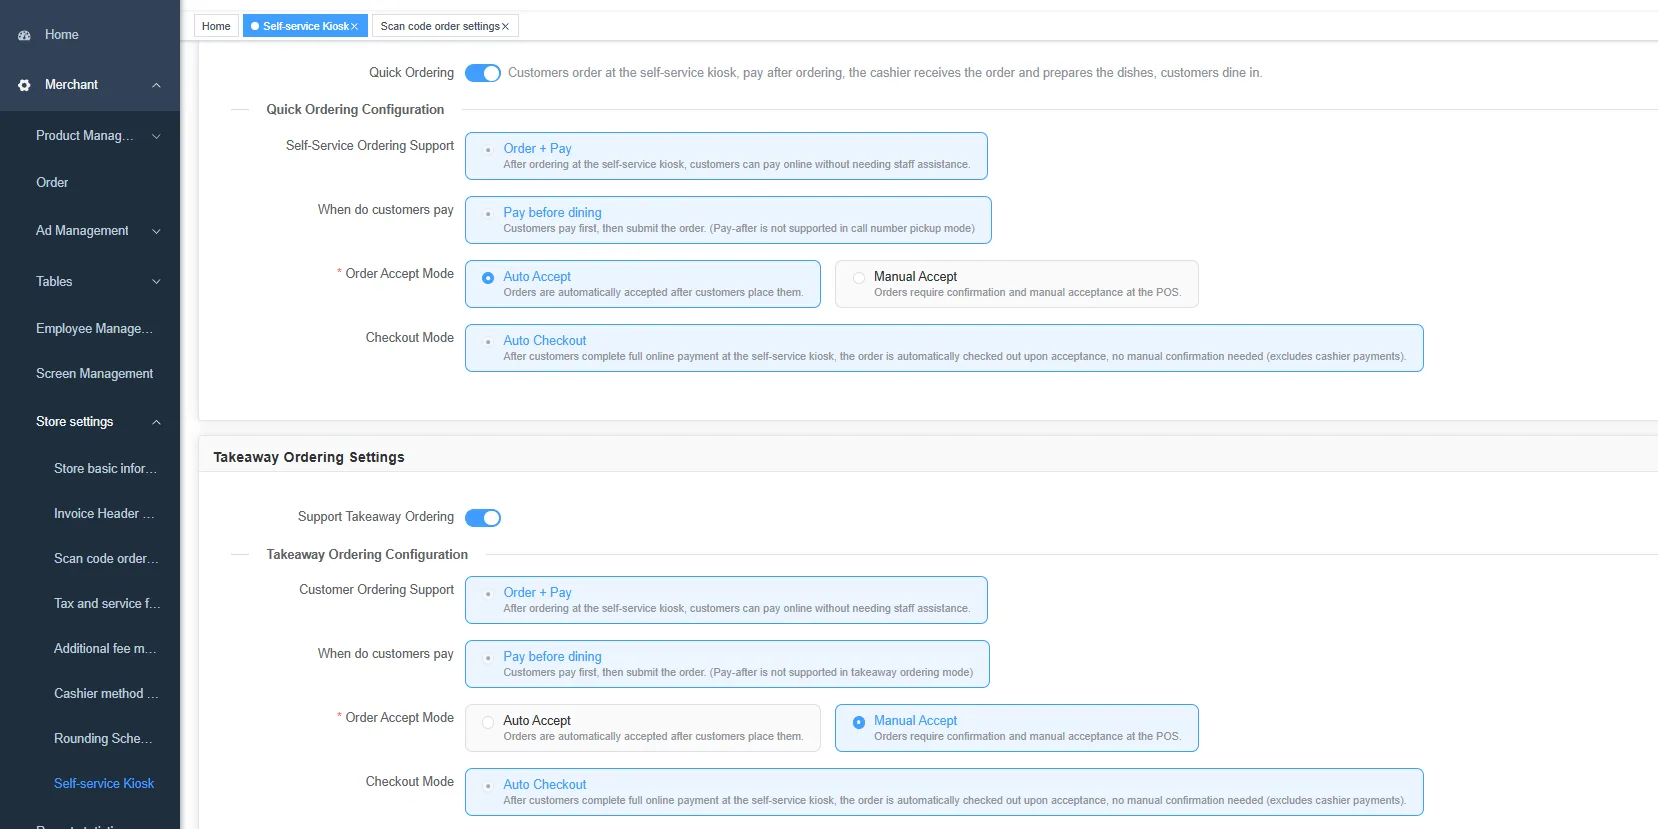The image size is (1658, 829).
Task: Click the Product Management menu label
Action: (84, 136)
